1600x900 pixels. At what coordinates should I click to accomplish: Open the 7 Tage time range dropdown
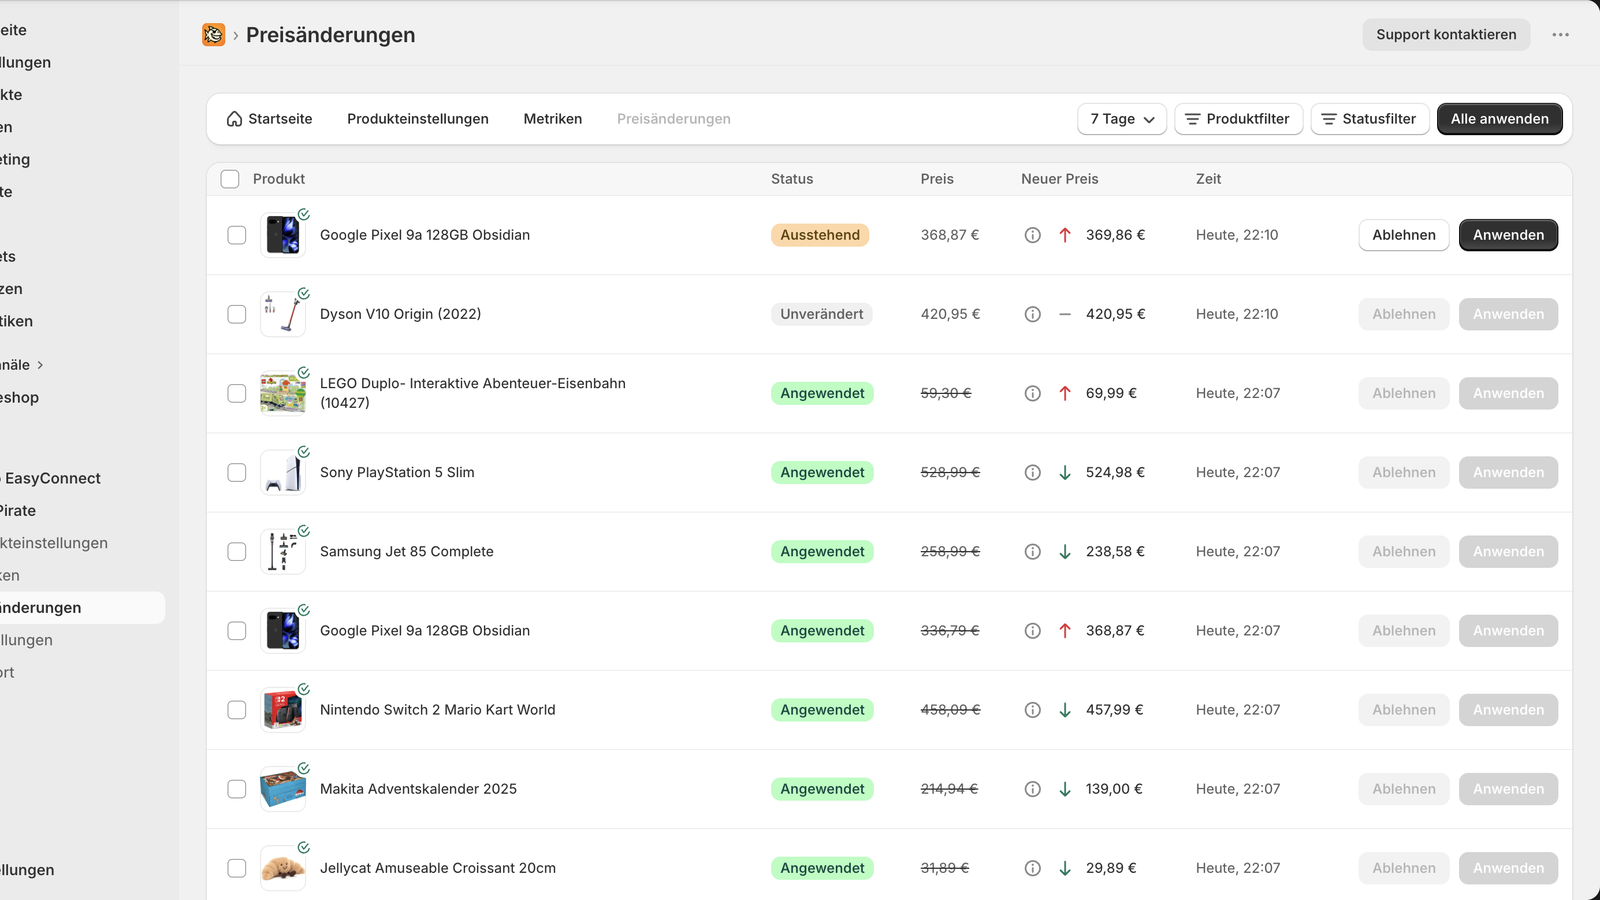pos(1122,119)
